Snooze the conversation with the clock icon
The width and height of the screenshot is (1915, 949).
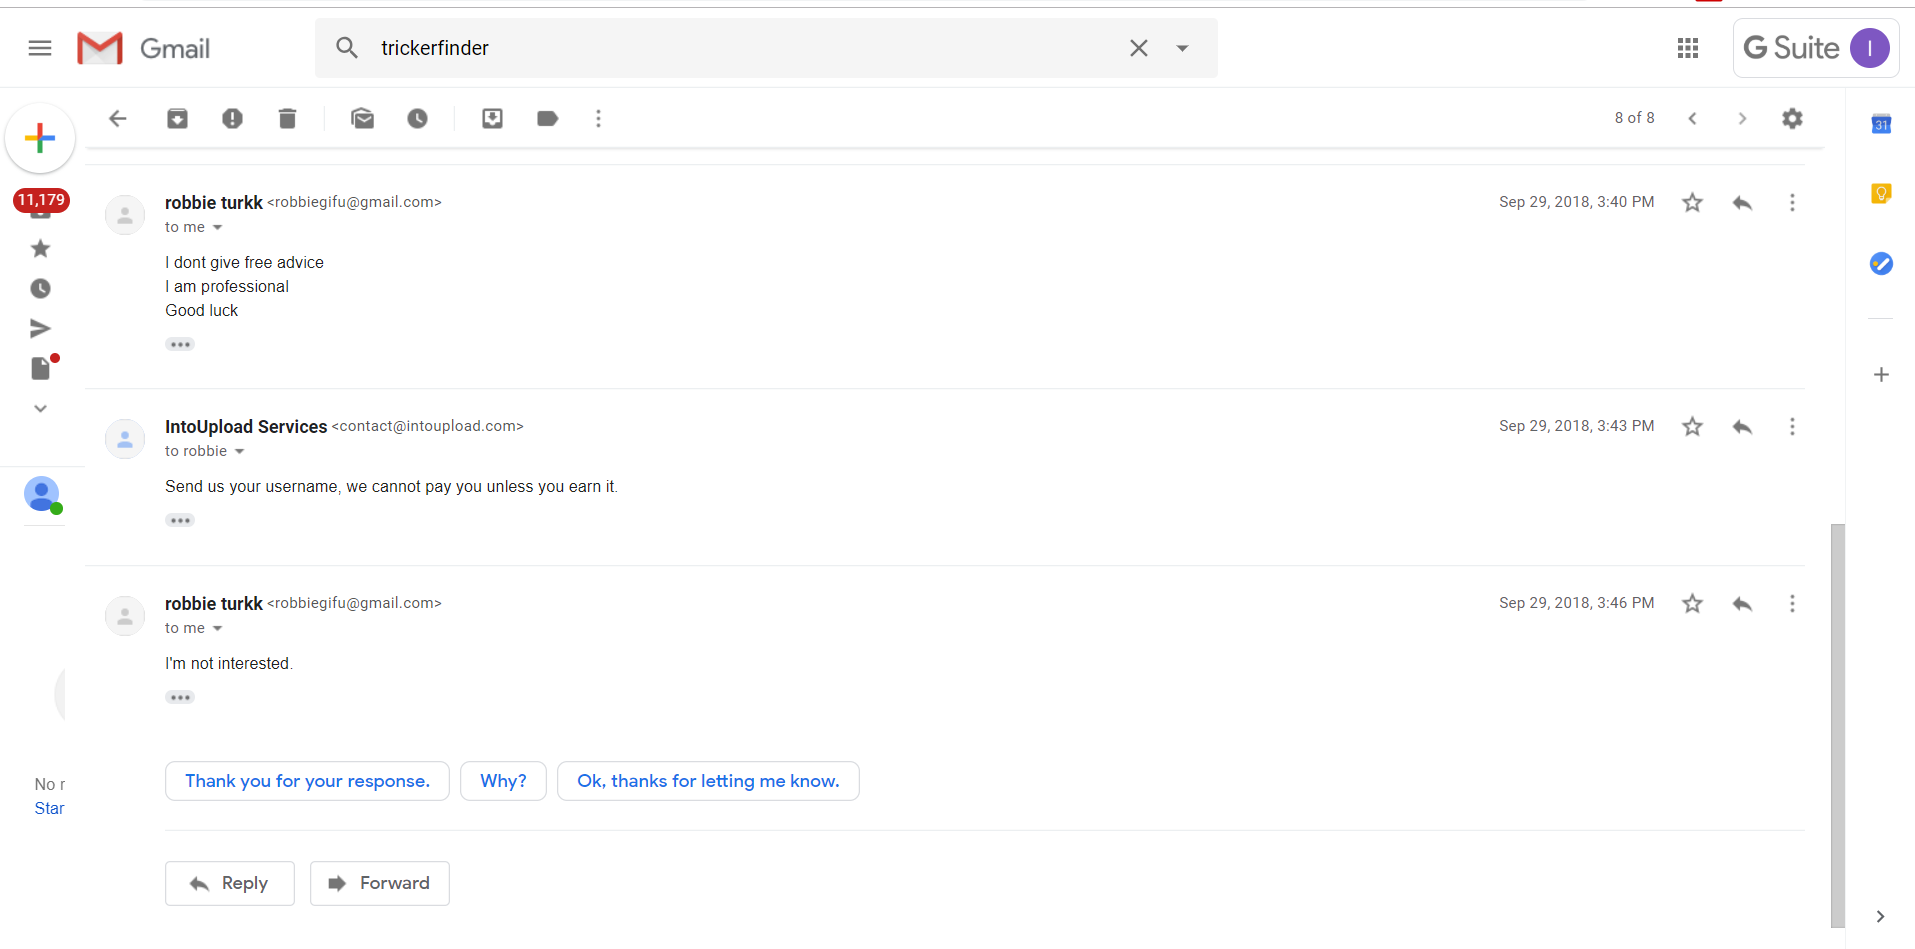[417, 119]
